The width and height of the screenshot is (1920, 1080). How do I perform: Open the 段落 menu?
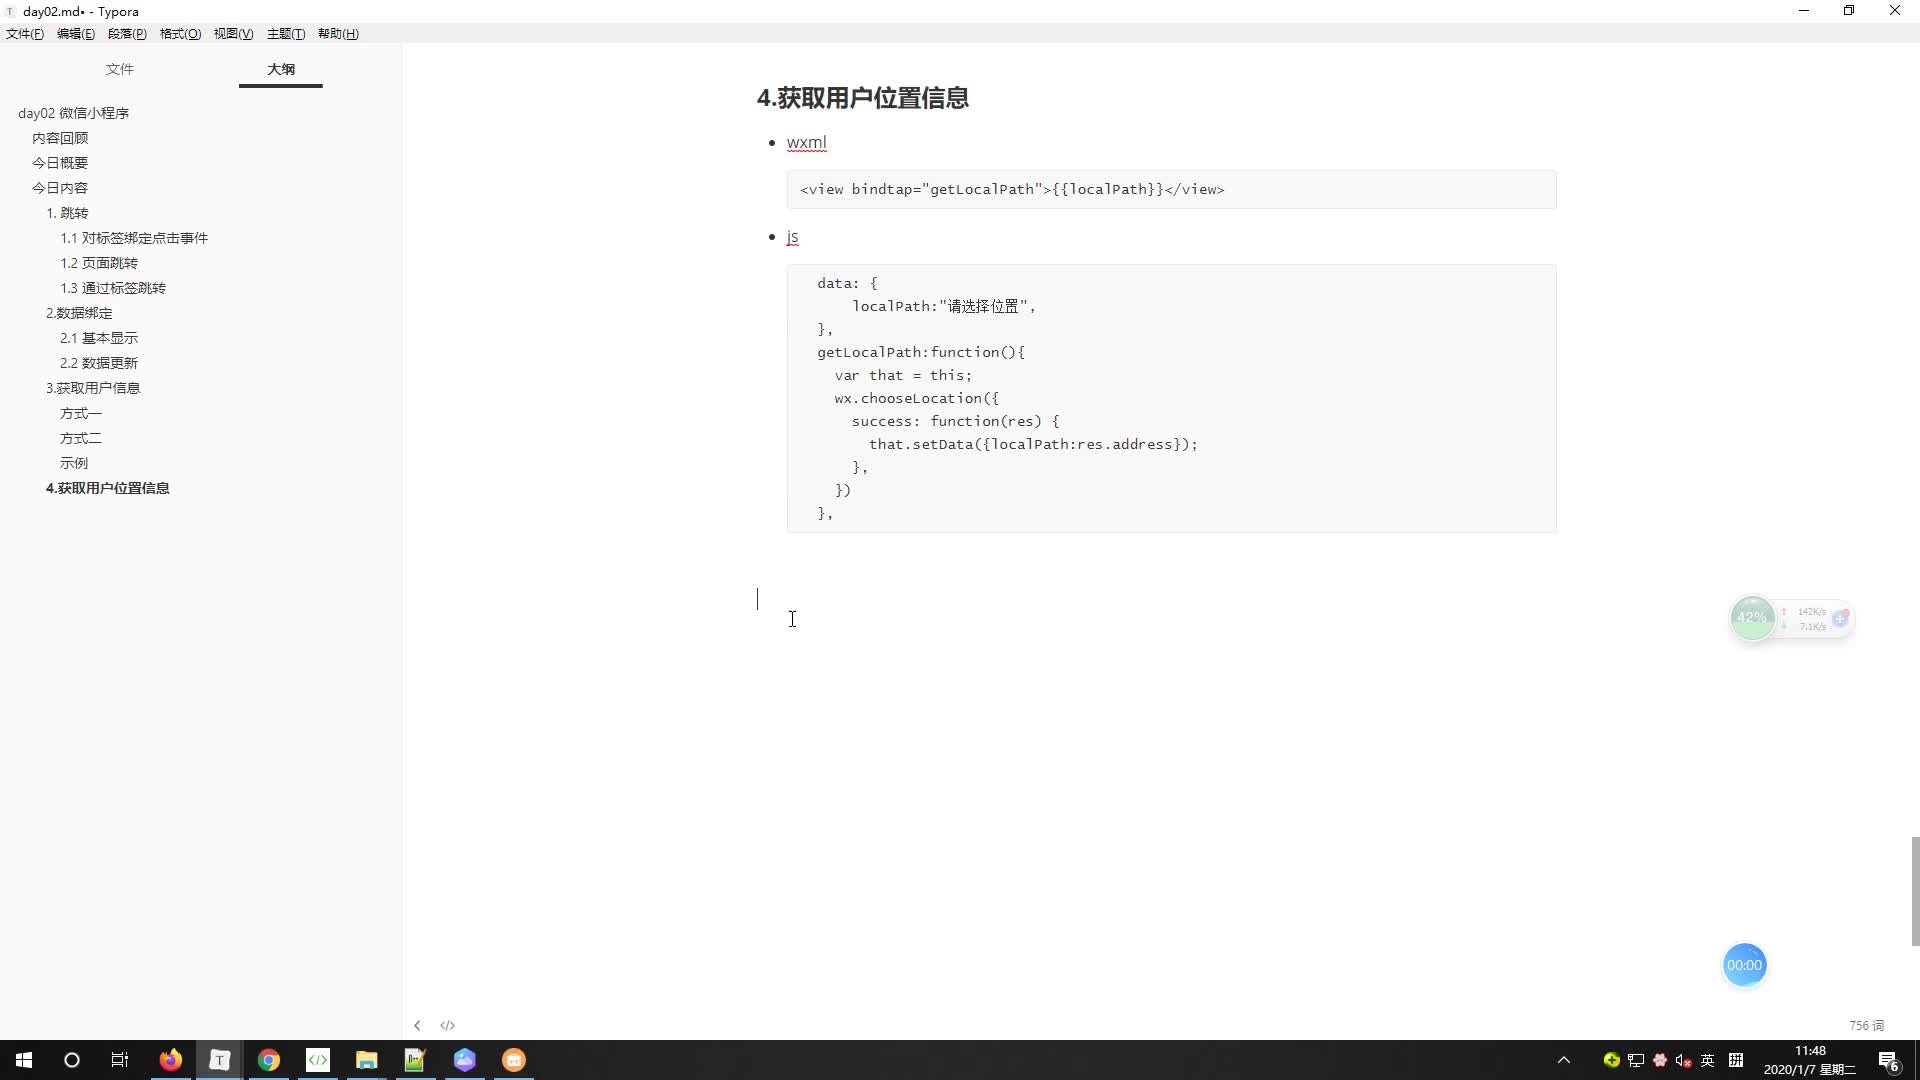127,34
